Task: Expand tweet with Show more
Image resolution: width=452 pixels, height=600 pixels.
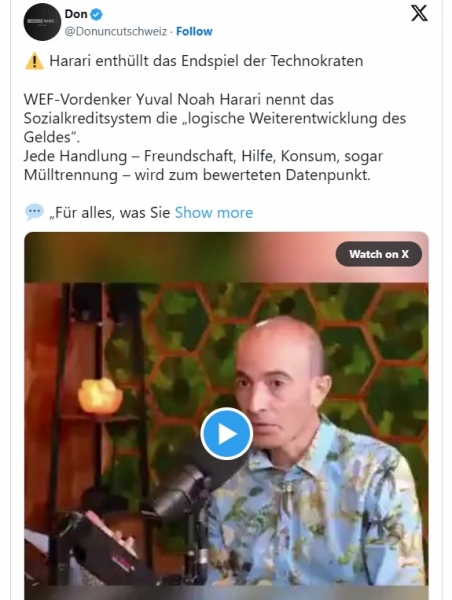Action: pyautogui.click(x=214, y=213)
